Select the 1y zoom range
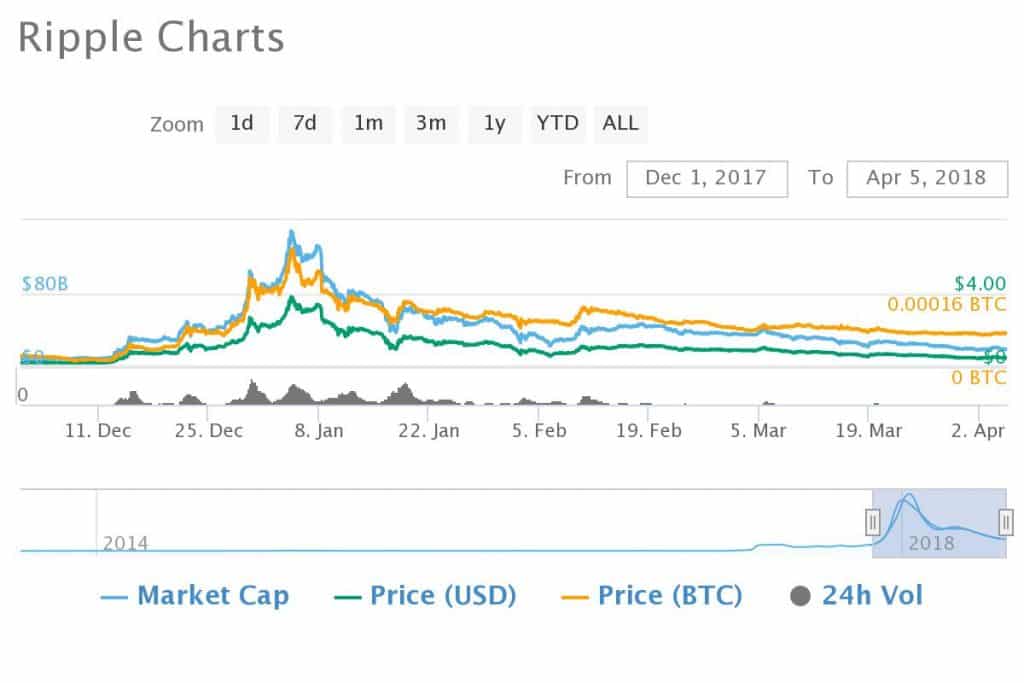This screenshot has width=1024, height=683. coord(494,124)
